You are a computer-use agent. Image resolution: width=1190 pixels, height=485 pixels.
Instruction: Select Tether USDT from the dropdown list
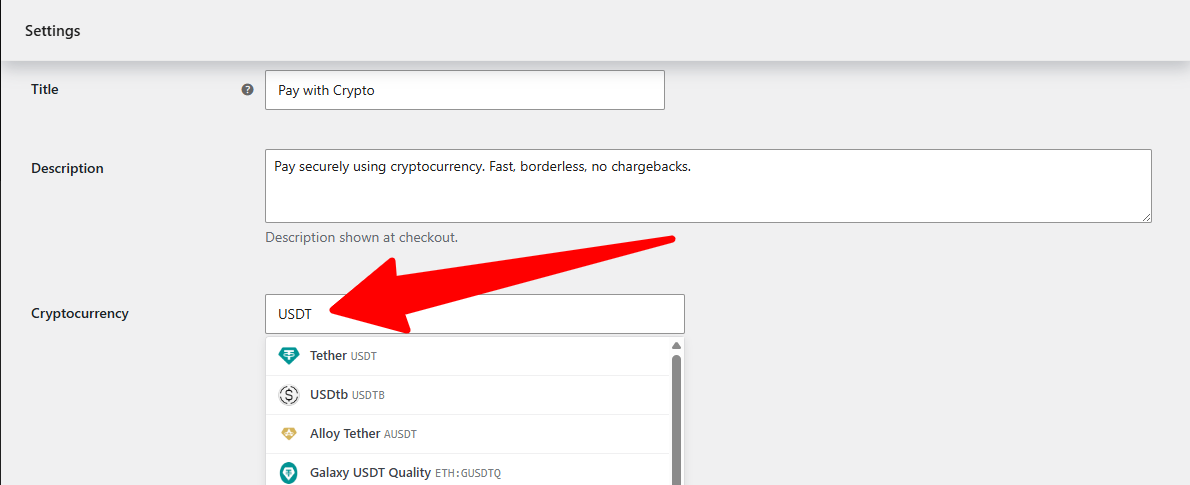pyautogui.click(x=468, y=355)
